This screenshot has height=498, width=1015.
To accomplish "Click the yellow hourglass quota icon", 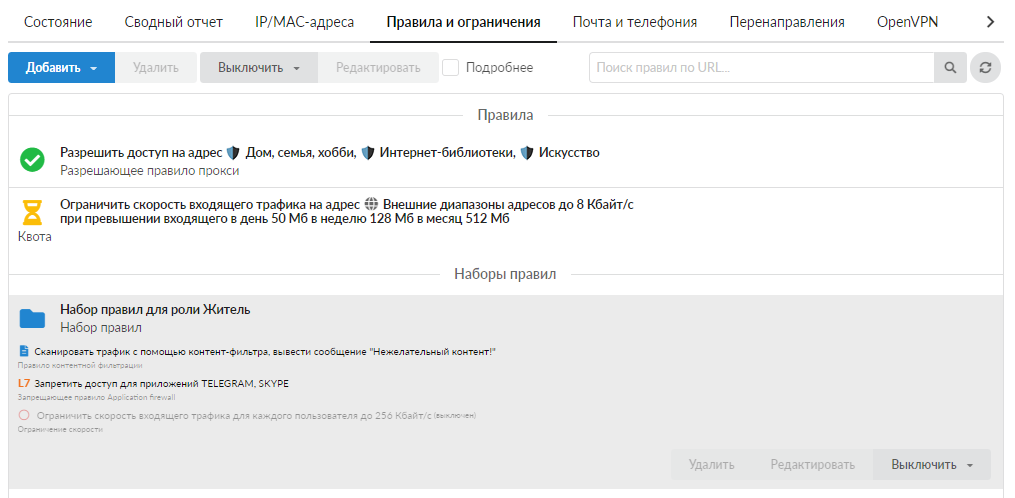I will (x=33, y=212).
